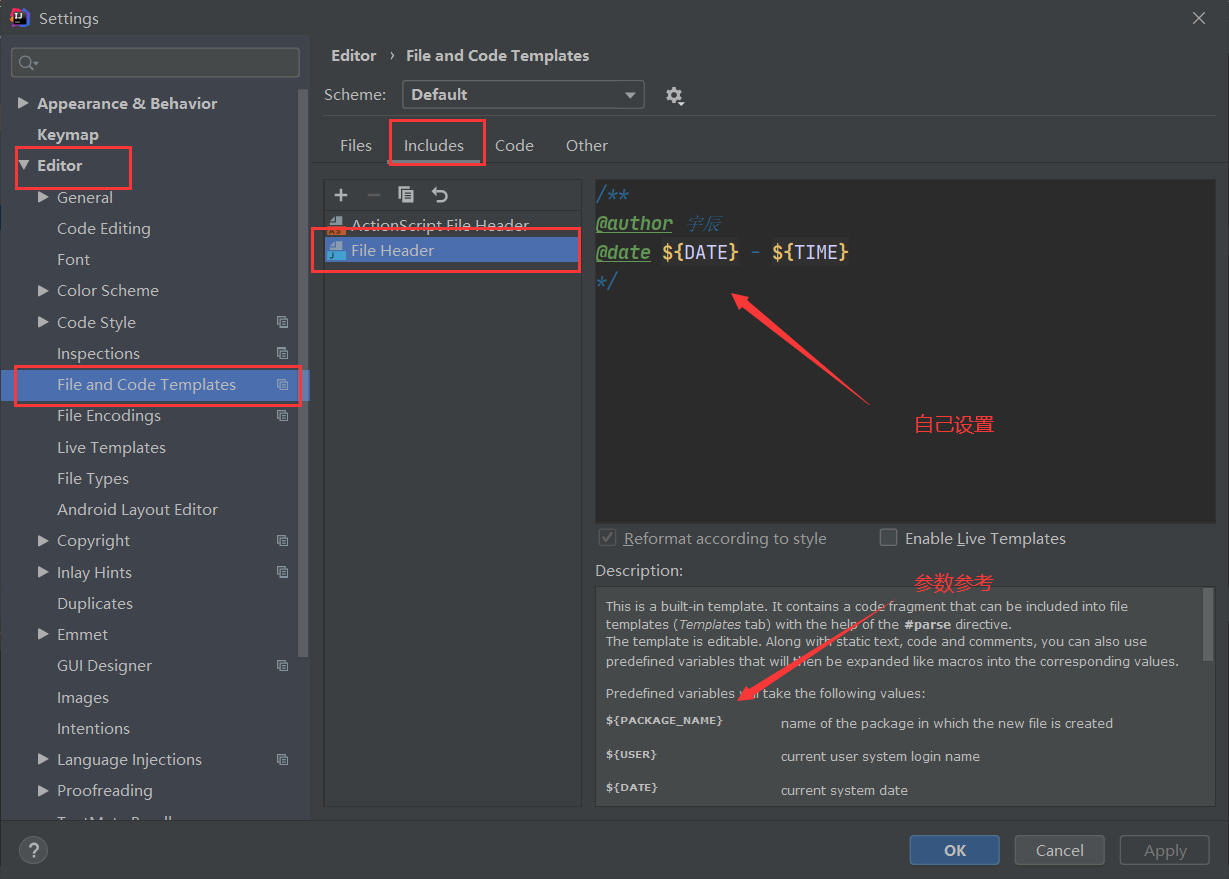Open File Types settings
The image size is (1229, 879).
(93, 478)
